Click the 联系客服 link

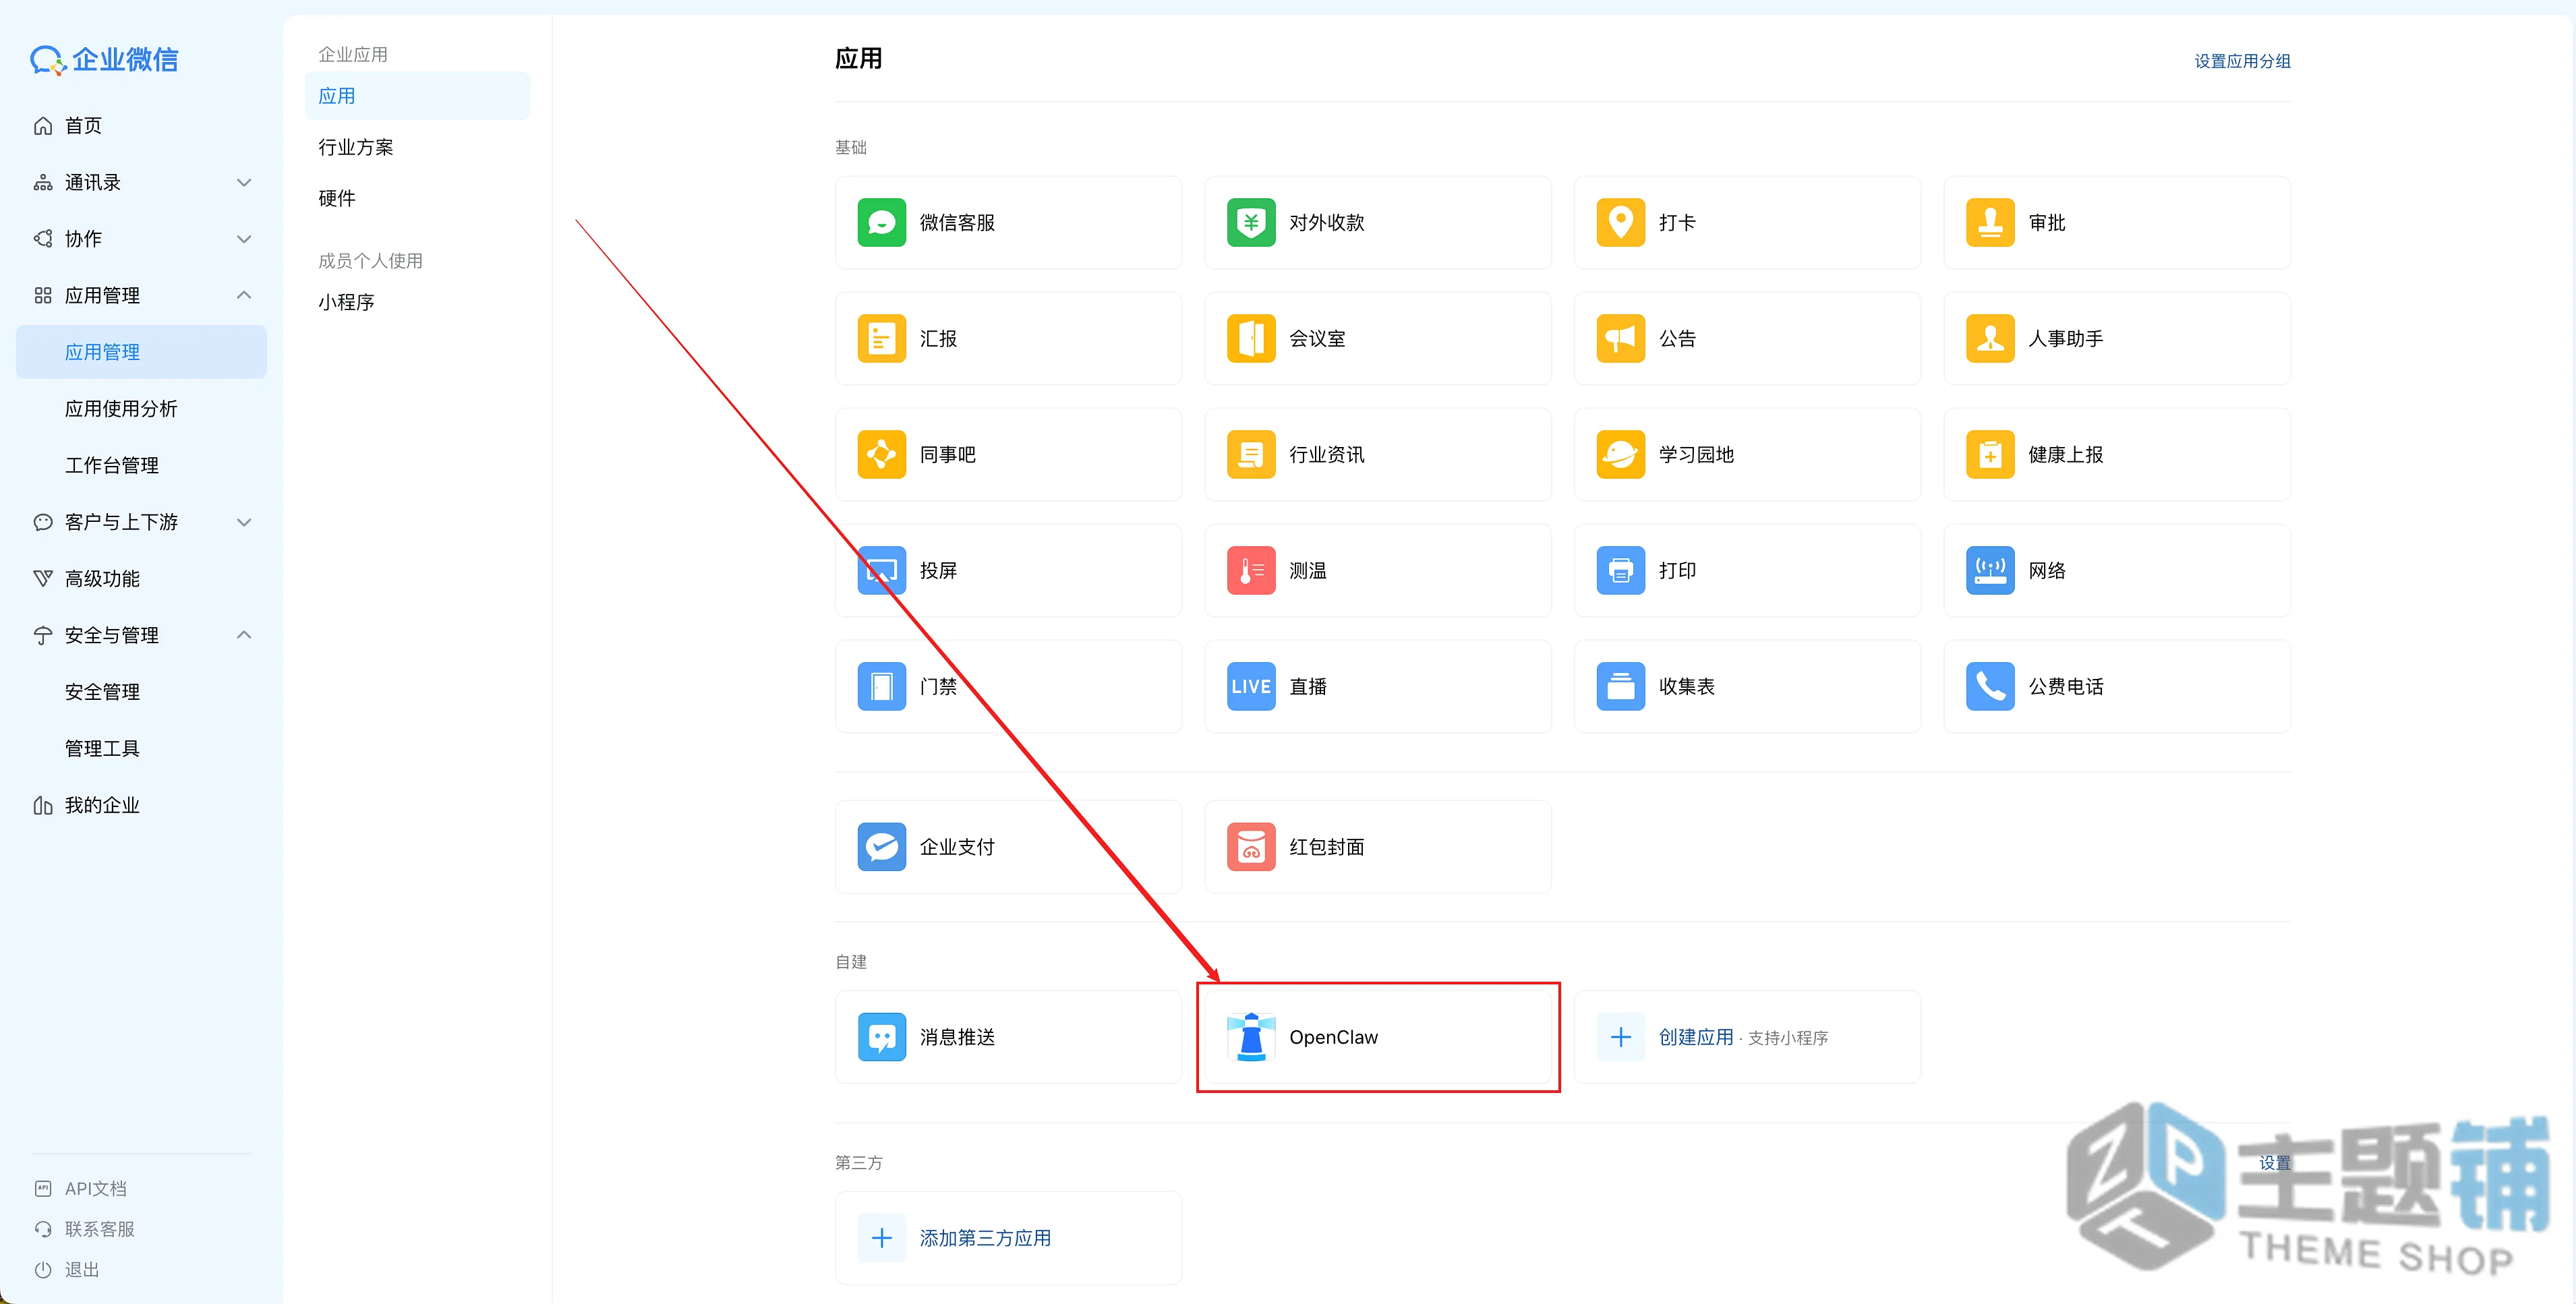click(99, 1229)
